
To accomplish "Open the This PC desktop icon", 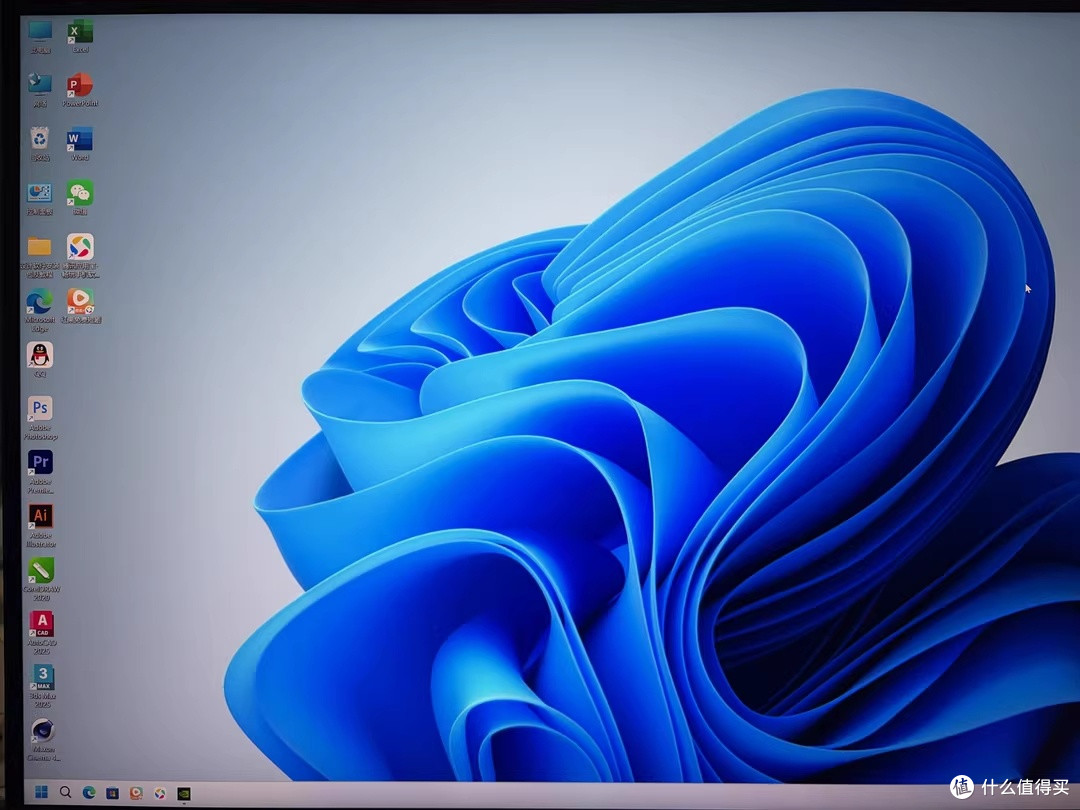I will 40,32.
